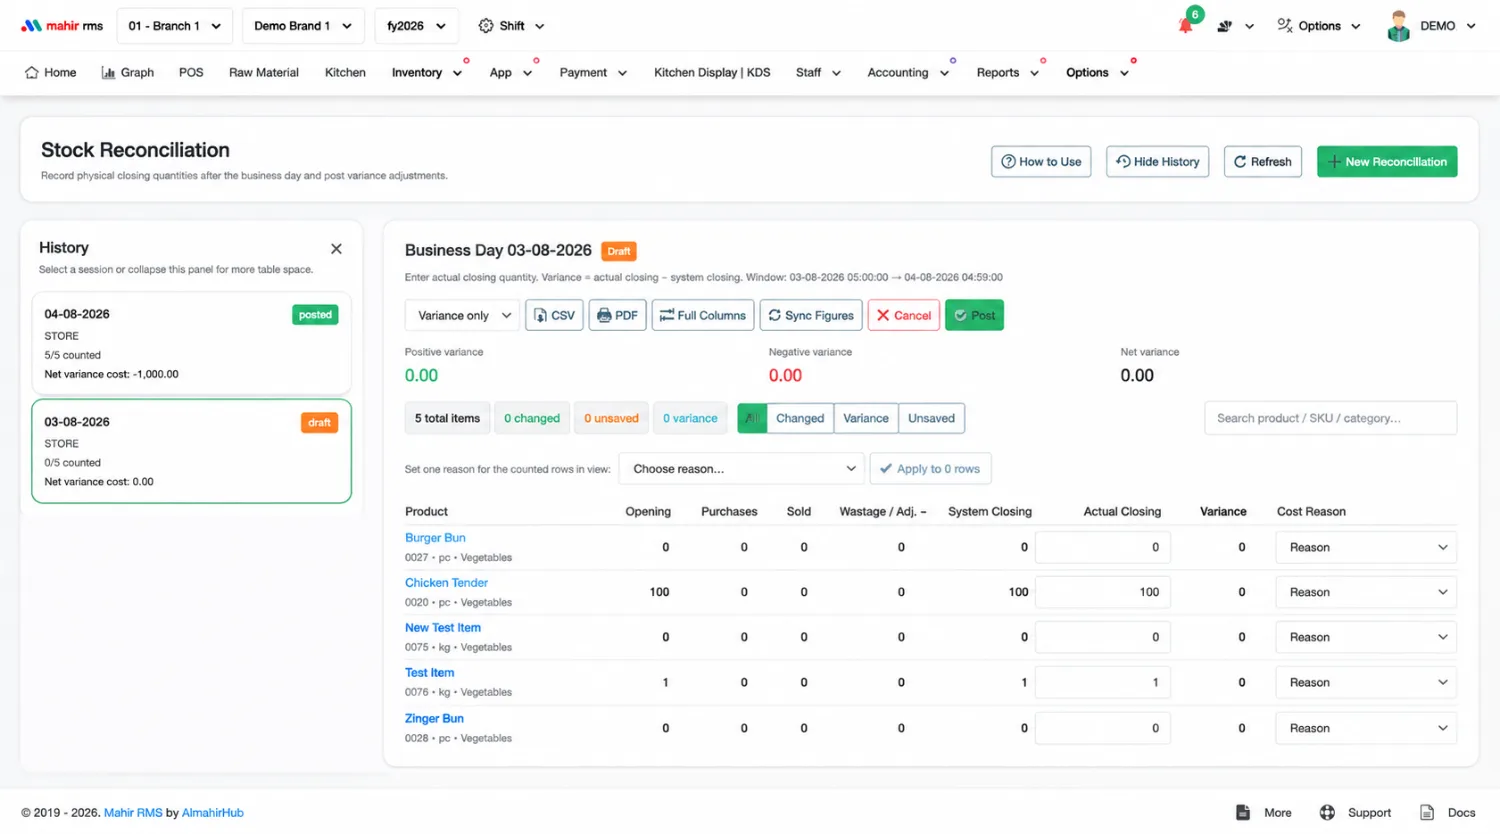Click the Shift gear icon
Viewport: 1500px width, 834px height.
point(486,26)
